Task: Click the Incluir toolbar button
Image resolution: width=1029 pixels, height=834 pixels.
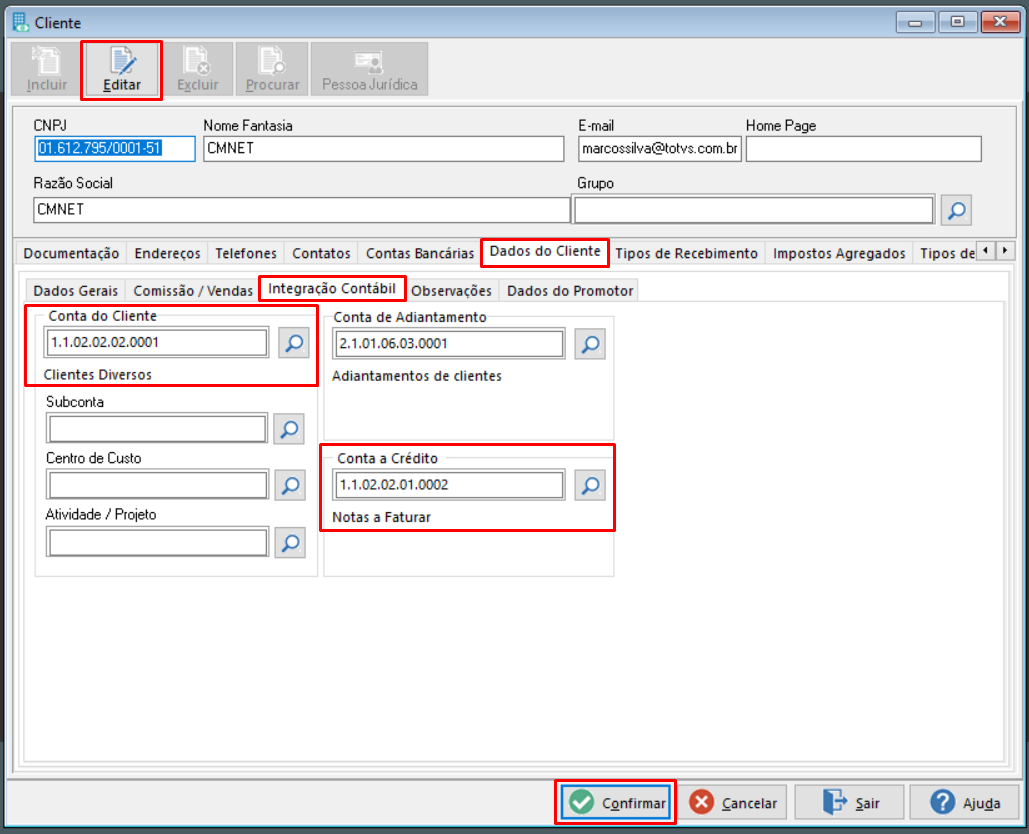Action: click(47, 70)
